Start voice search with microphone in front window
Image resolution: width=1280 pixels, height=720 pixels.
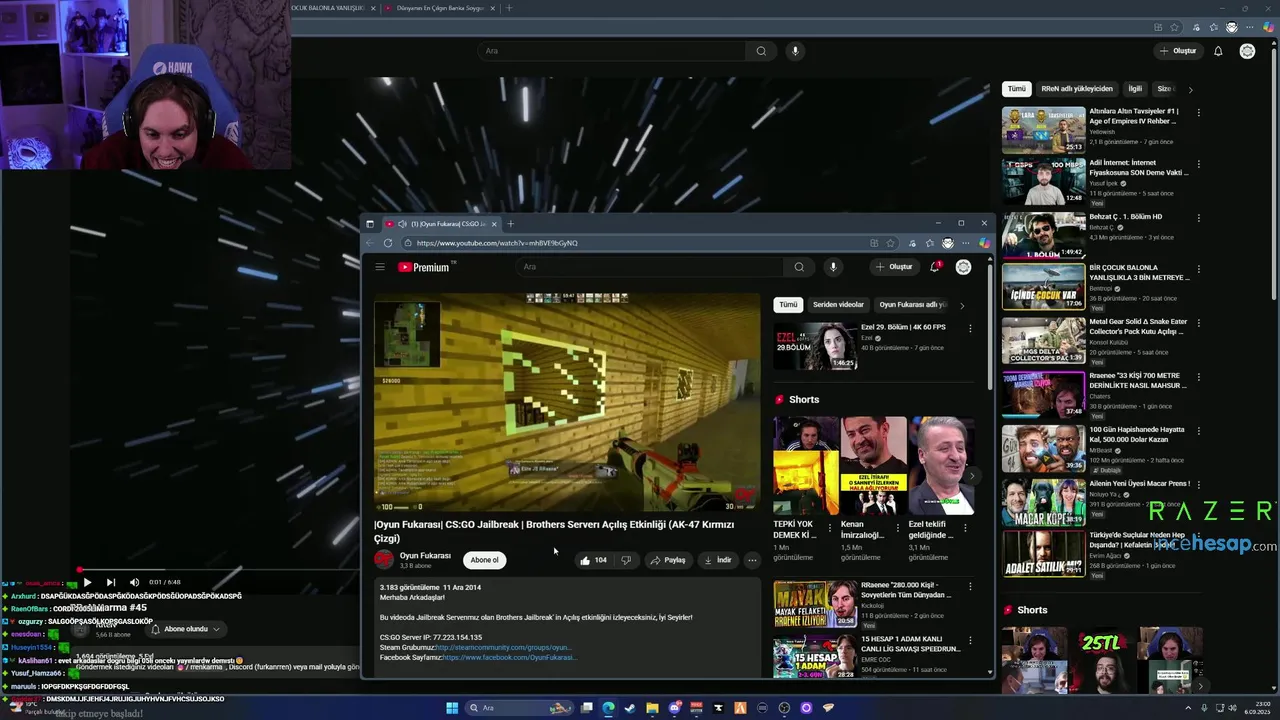click(x=833, y=267)
